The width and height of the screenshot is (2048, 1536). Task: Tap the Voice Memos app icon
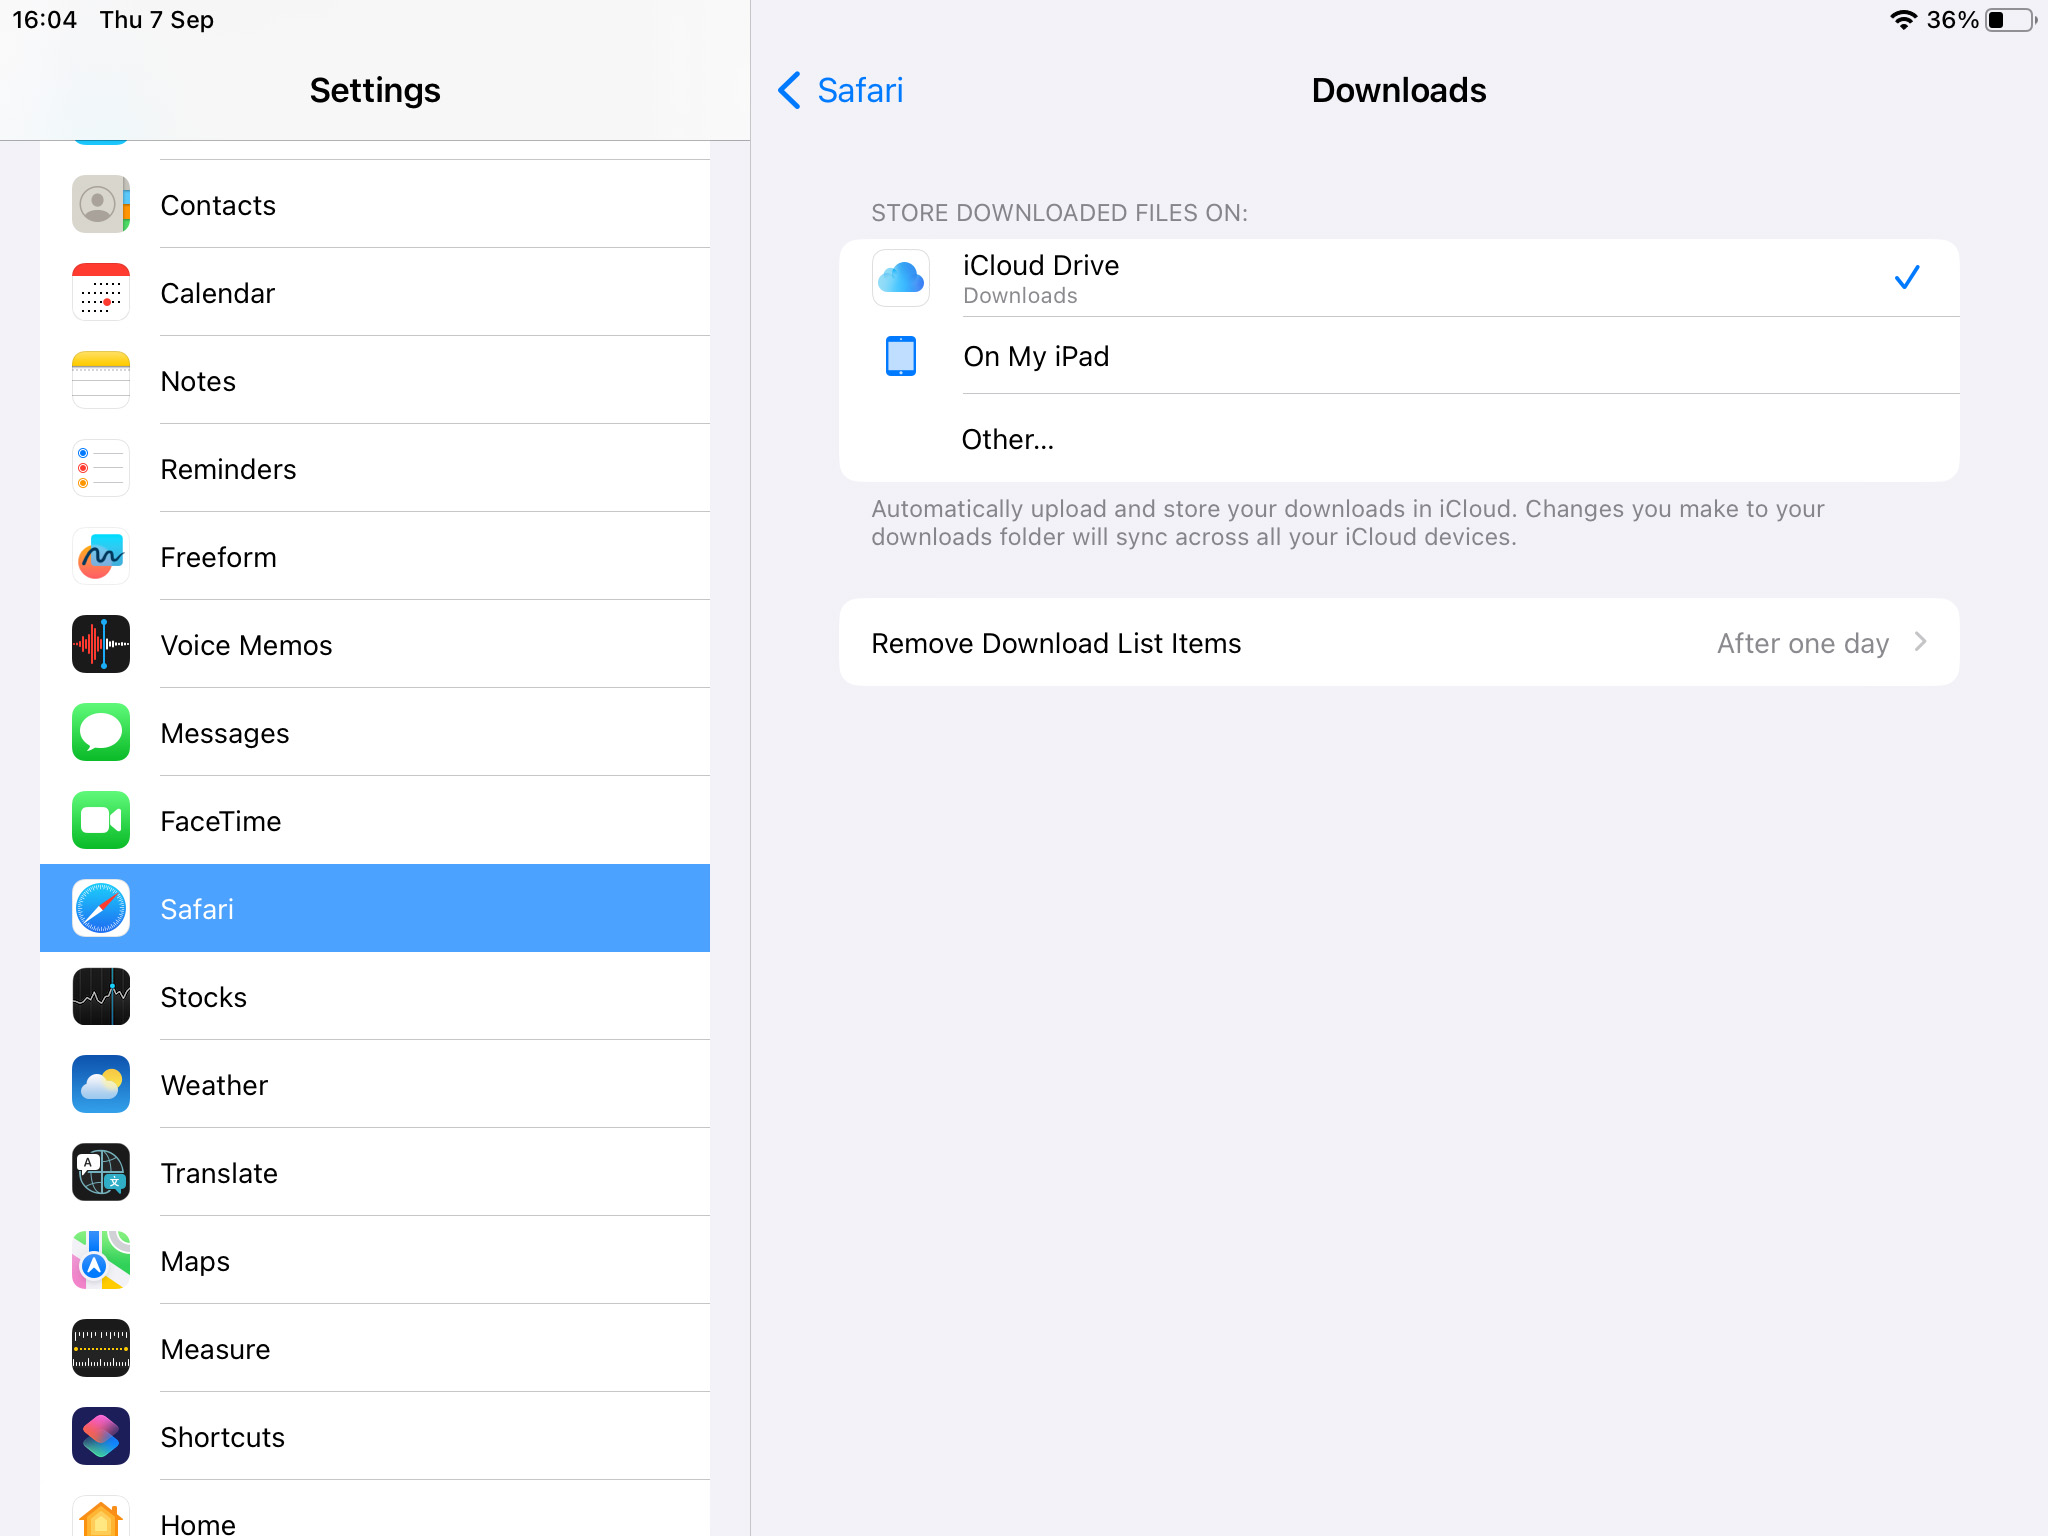pyautogui.click(x=101, y=644)
